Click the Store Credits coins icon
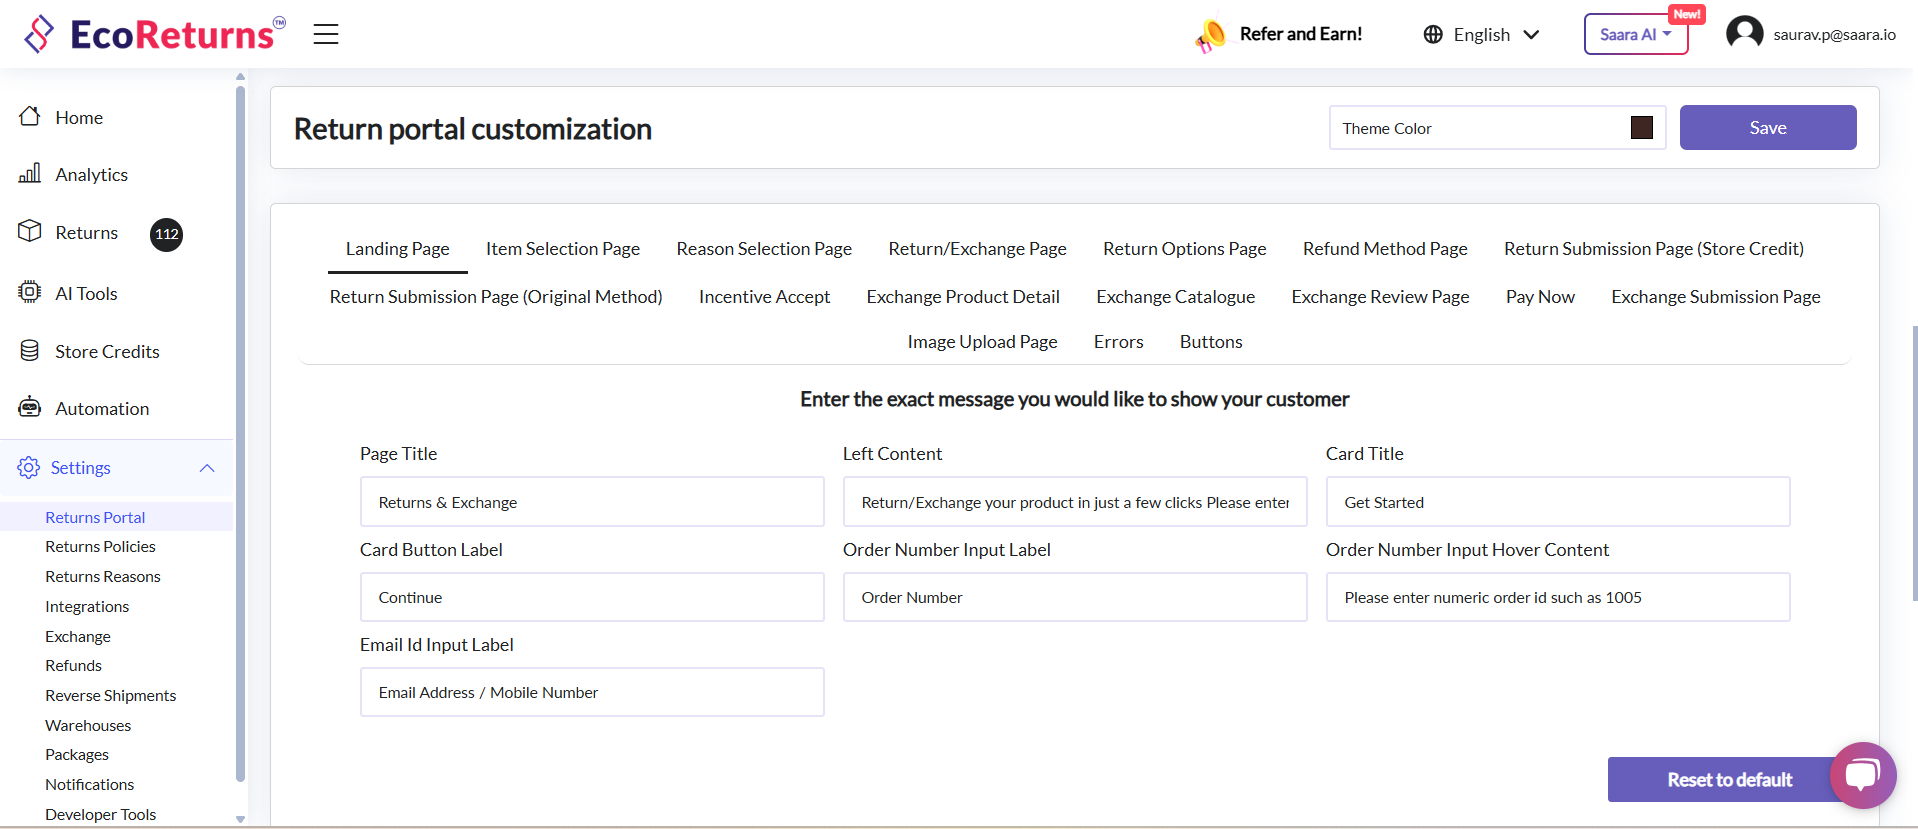 coord(30,351)
